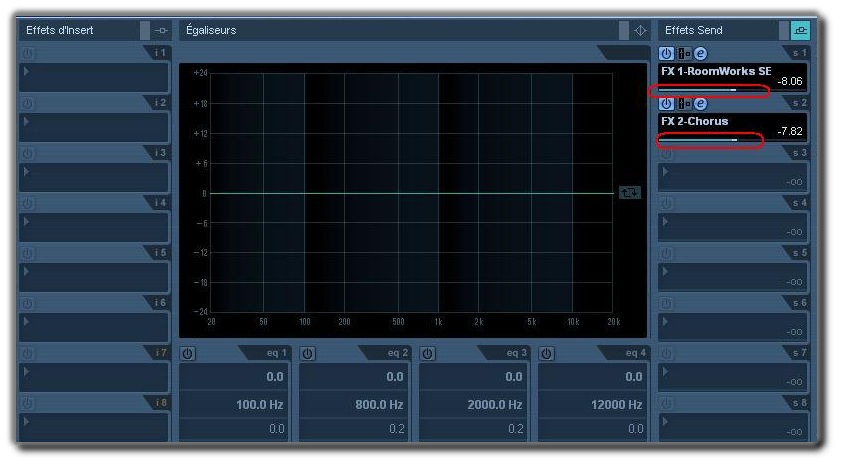
Task: Toggle pre-fader on send s 1
Action: pos(684,53)
